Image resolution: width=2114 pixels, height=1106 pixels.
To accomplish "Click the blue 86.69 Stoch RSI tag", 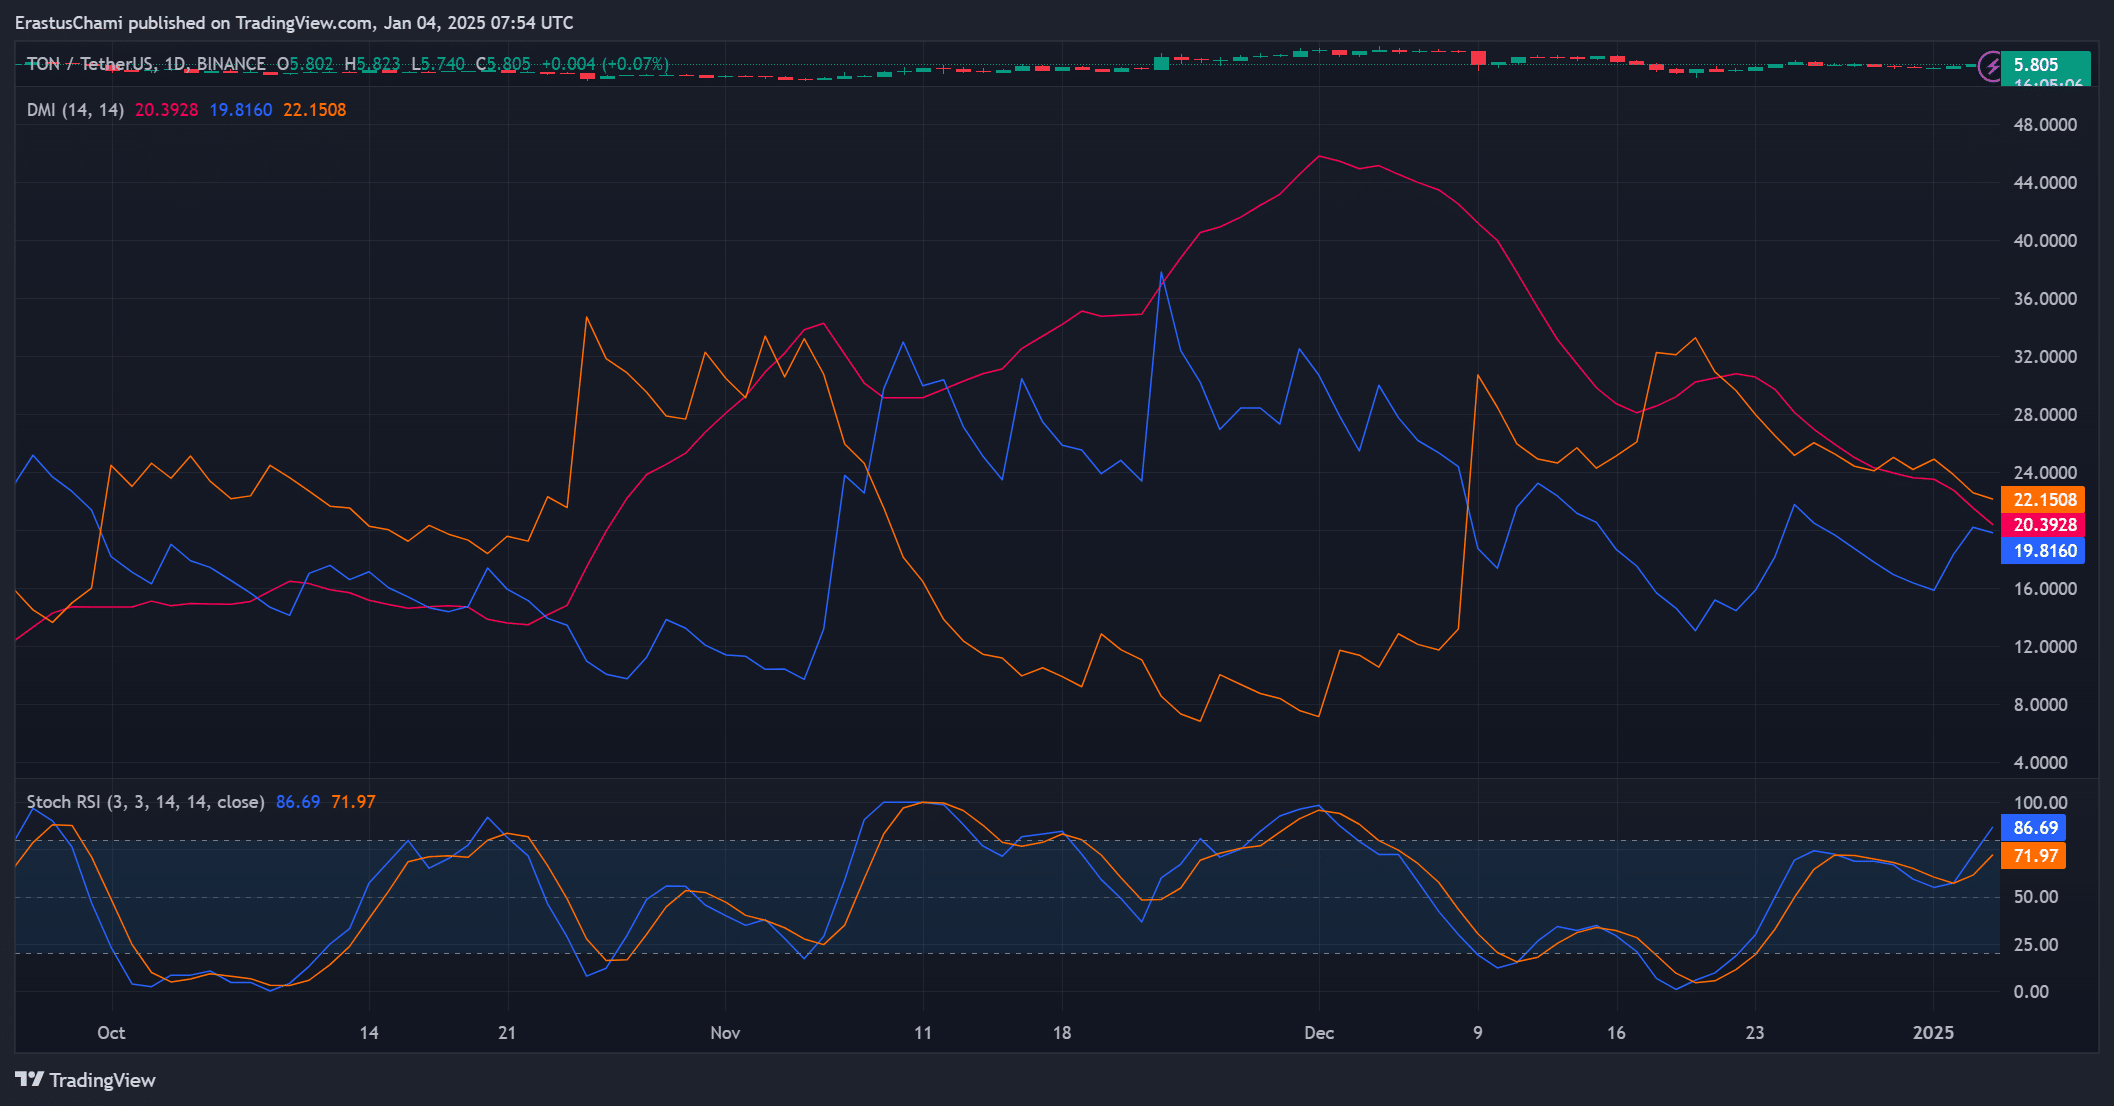I will pos(2034,828).
